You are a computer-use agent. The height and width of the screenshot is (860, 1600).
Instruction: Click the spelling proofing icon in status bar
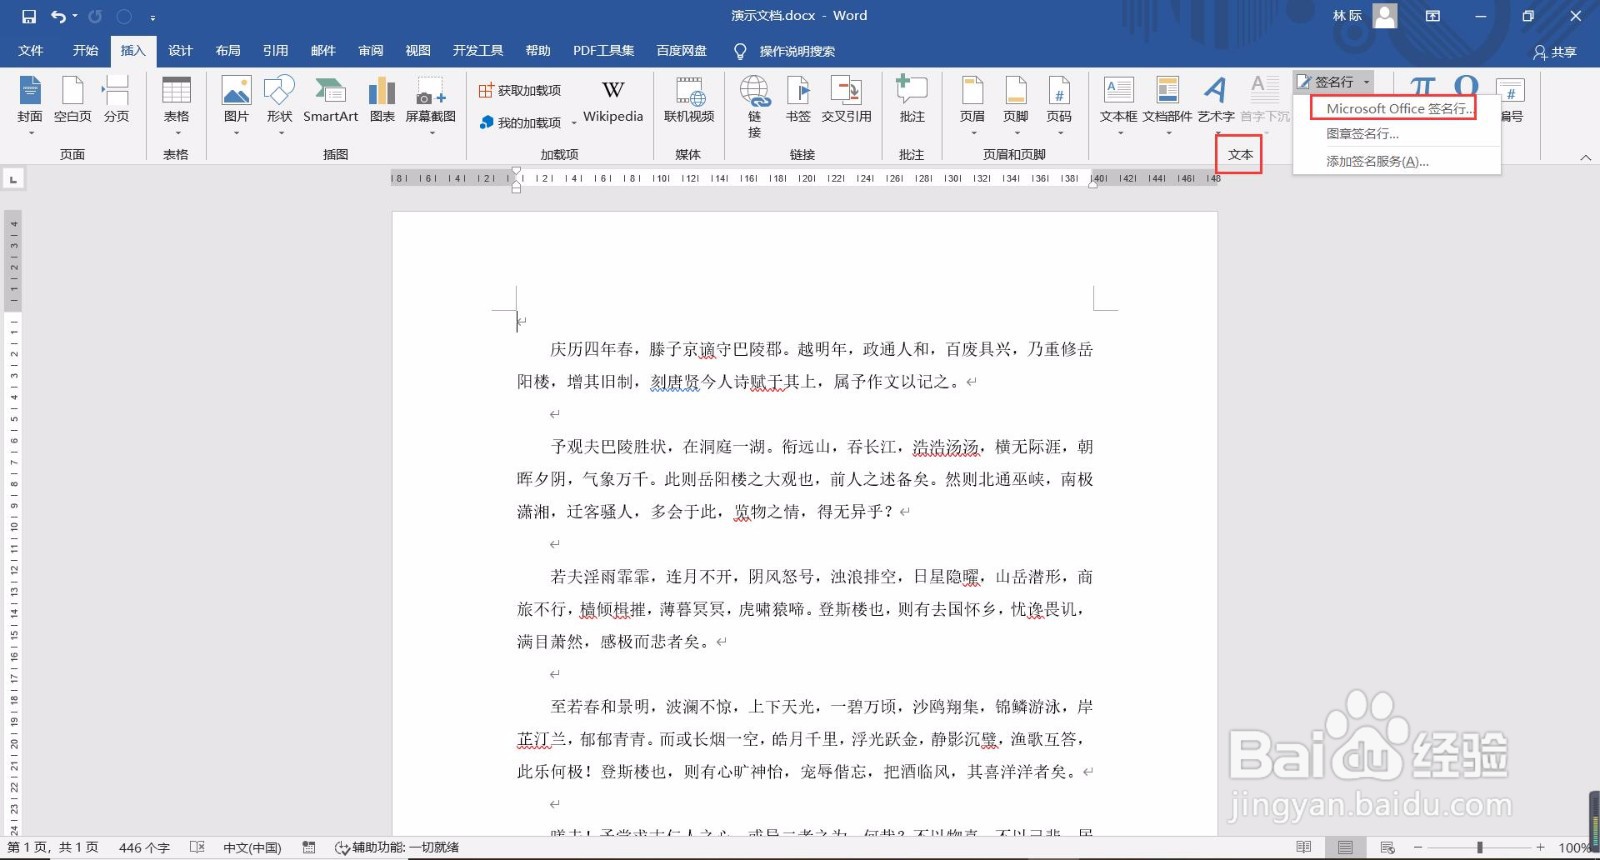(x=197, y=848)
